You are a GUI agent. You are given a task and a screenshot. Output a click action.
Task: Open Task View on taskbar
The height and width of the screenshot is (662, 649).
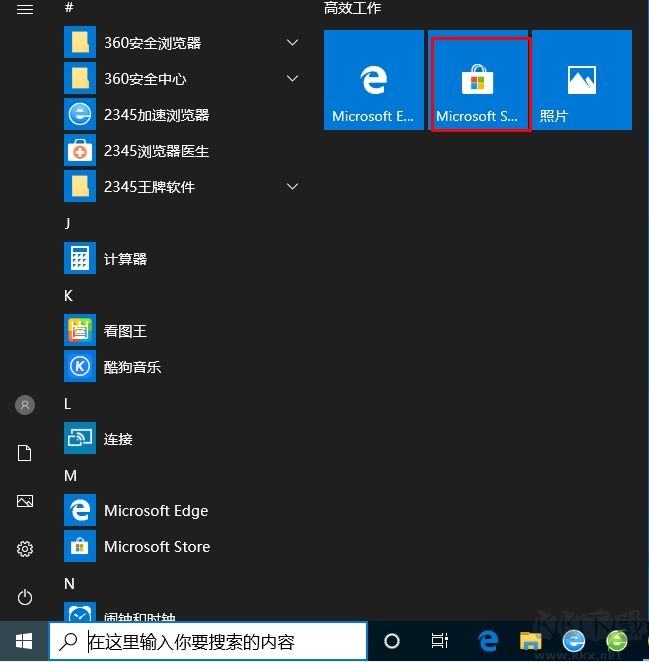(440, 641)
